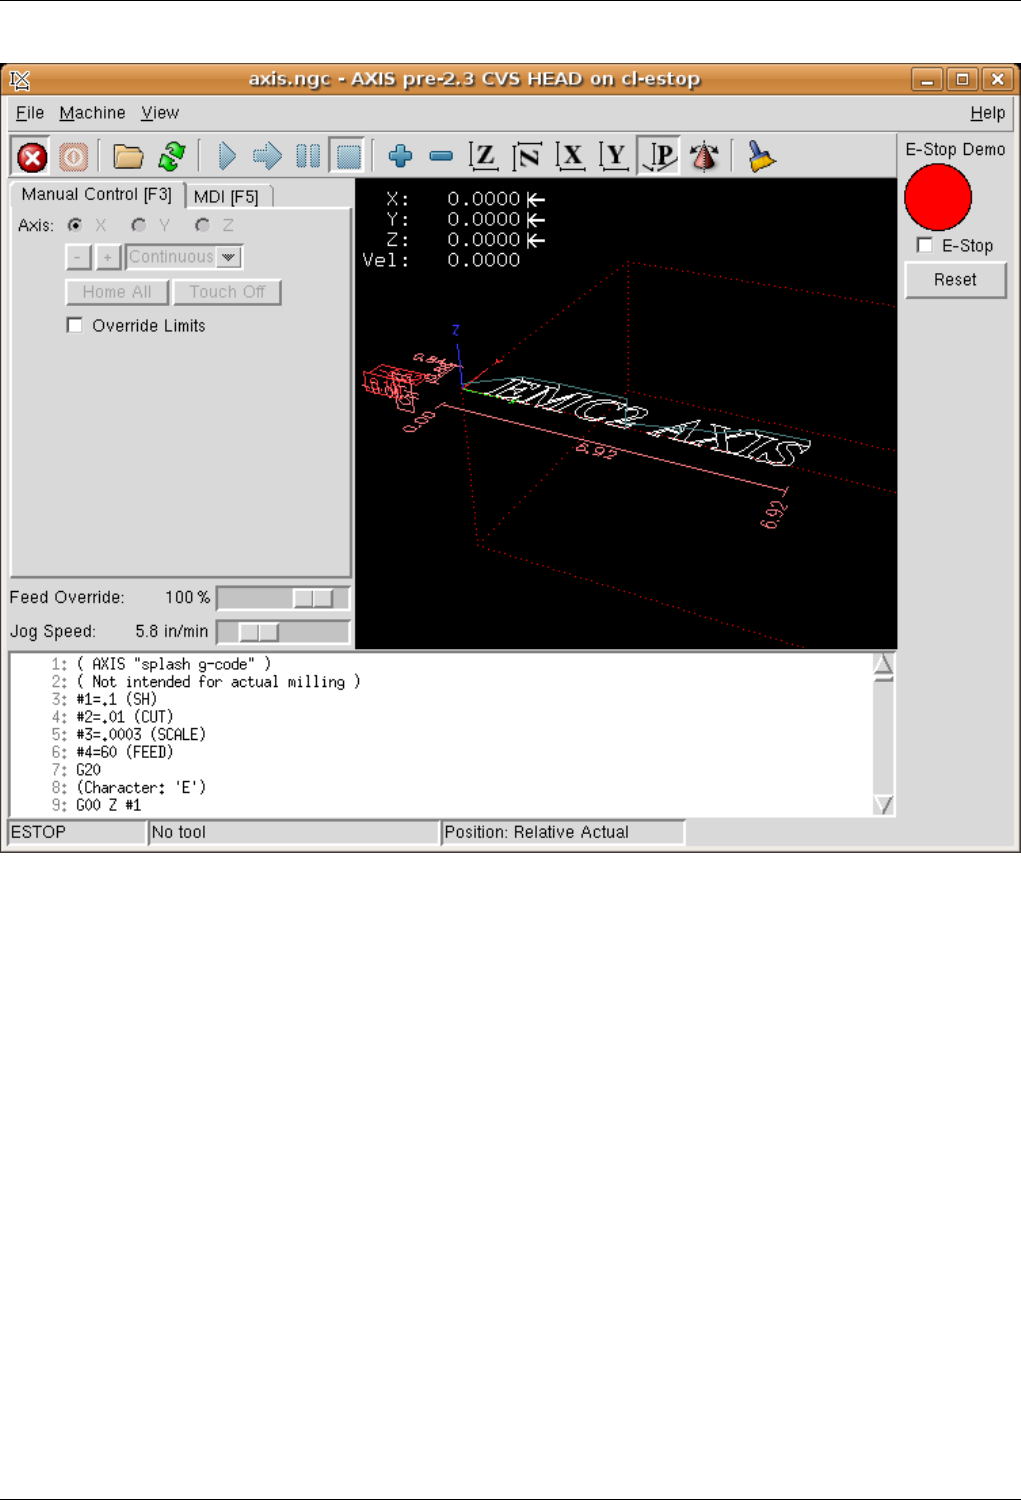This screenshot has width=1021, height=1500.
Task: Run the program with the play icon
Action: coord(227,156)
